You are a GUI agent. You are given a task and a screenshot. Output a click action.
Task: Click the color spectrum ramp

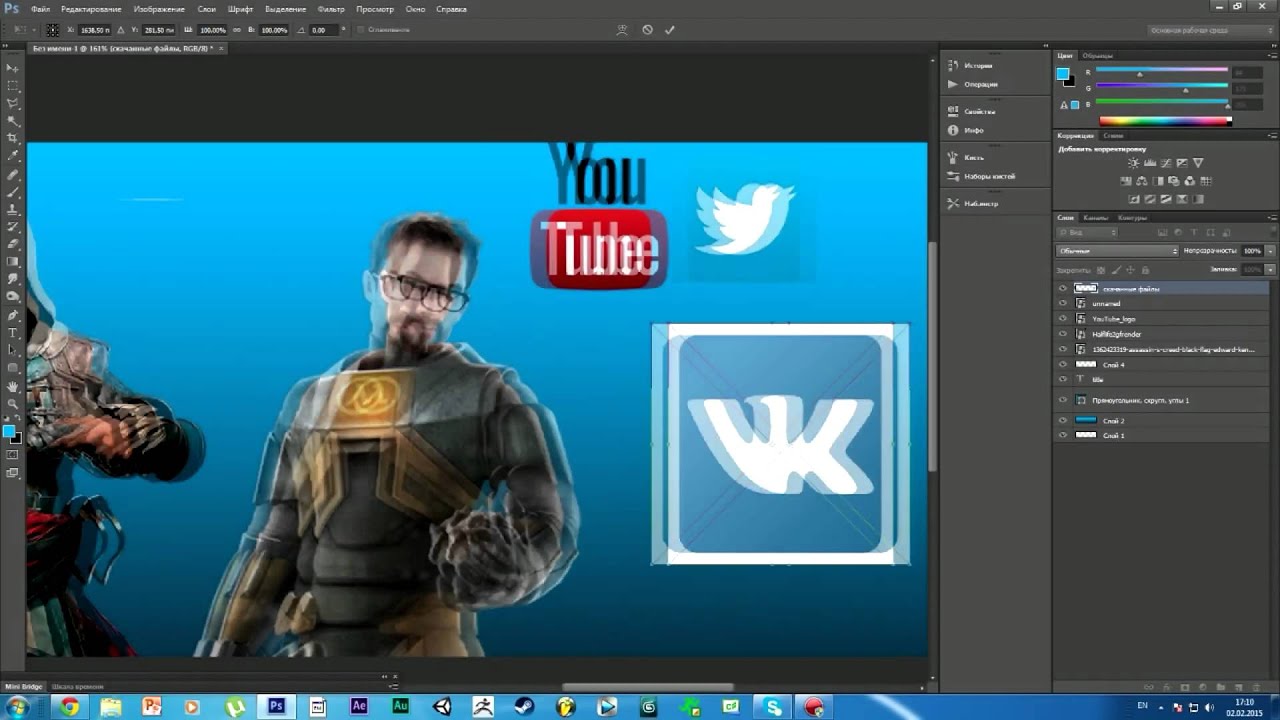[x=1165, y=121]
